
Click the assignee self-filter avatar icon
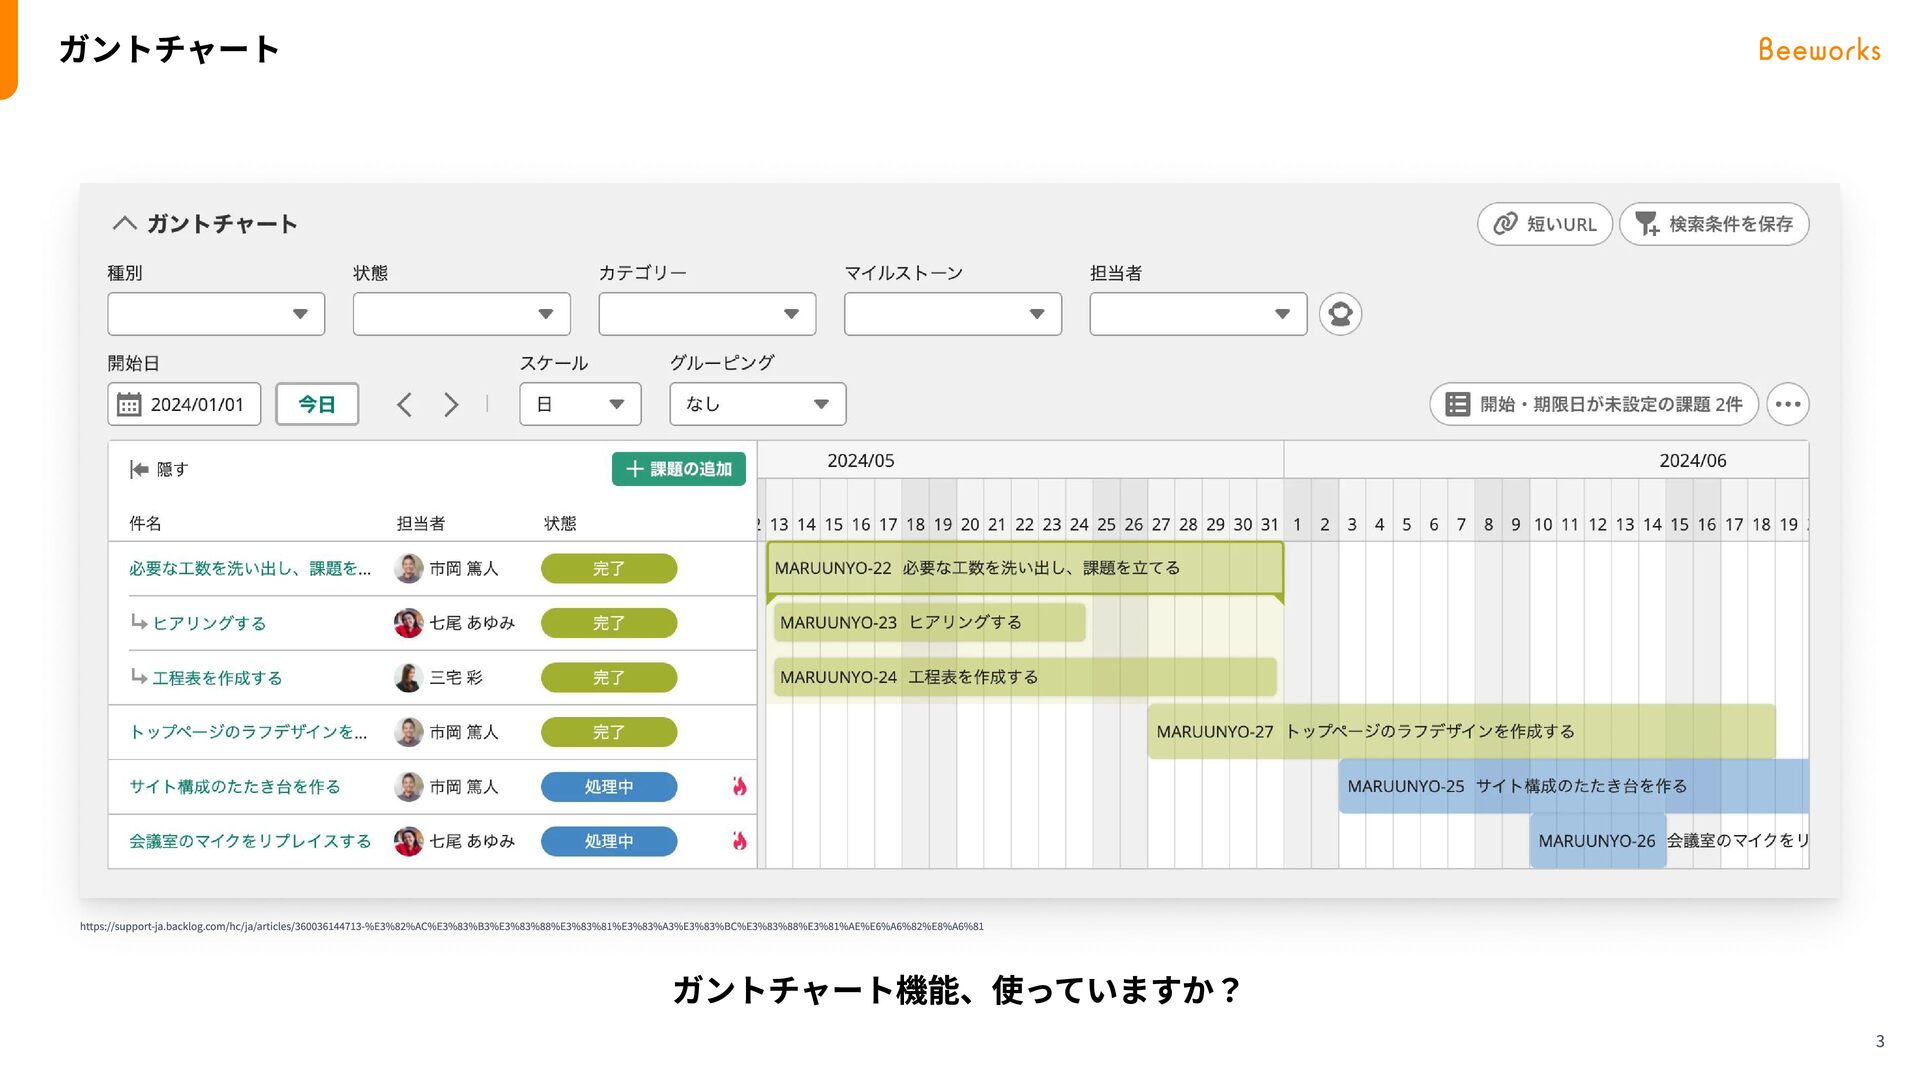pyautogui.click(x=1340, y=314)
